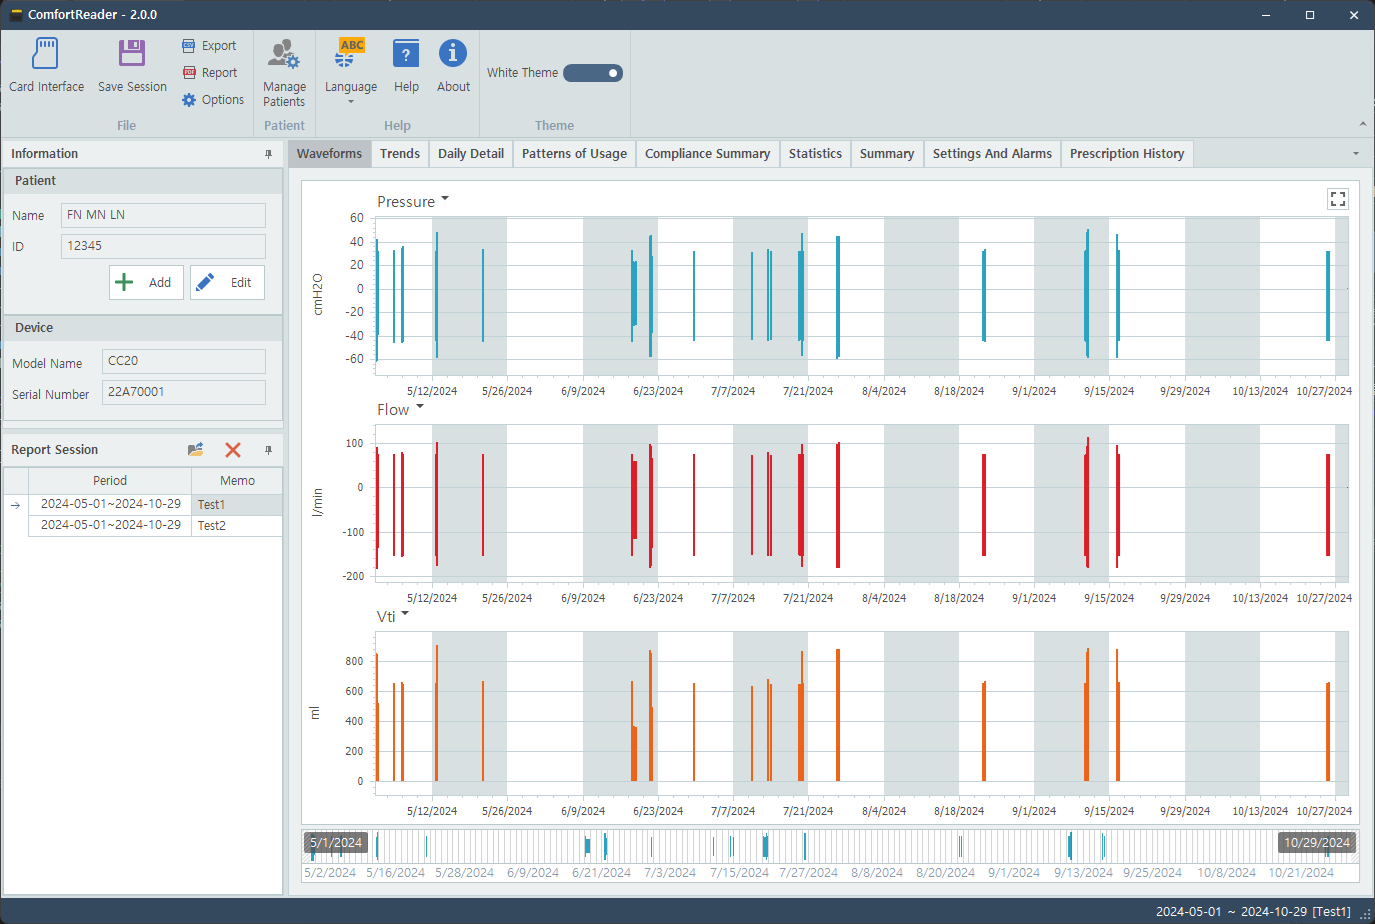The width and height of the screenshot is (1375, 924).
Task: Toggle the White Theme switch
Action: click(x=593, y=73)
